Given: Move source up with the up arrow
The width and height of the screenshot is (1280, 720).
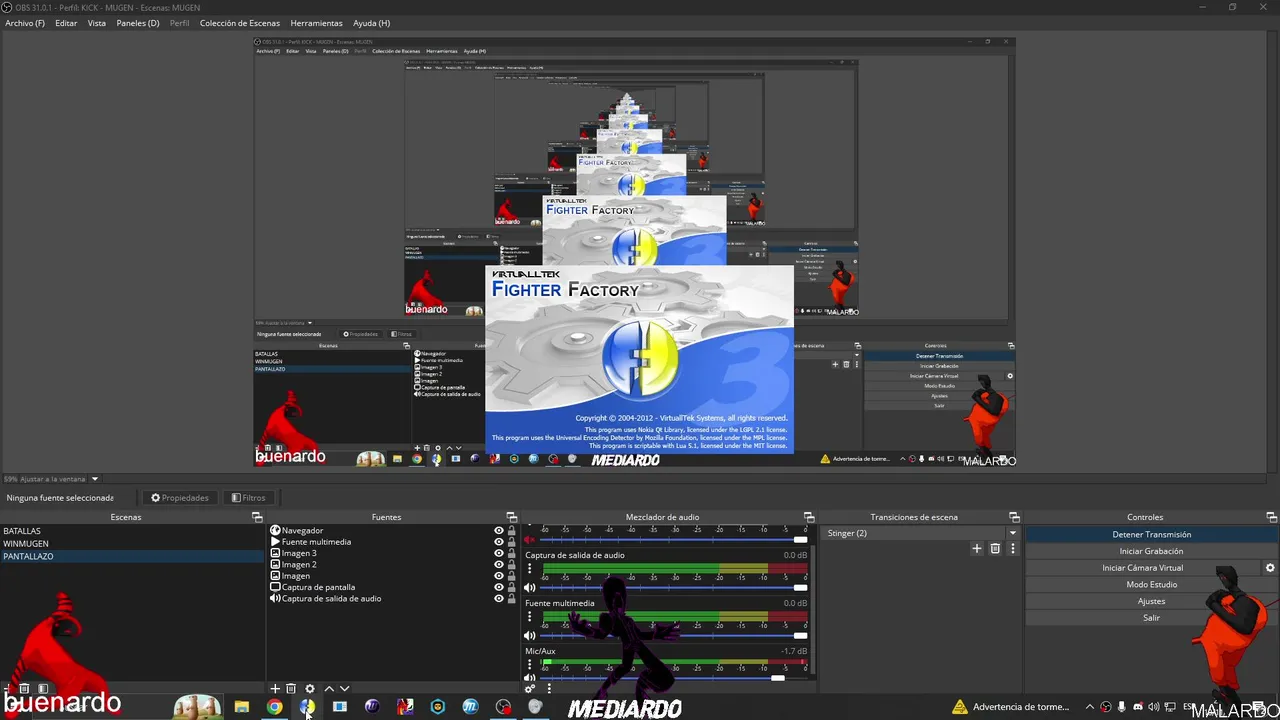Looking at the screenshot, I should click(x=329, y=688).
